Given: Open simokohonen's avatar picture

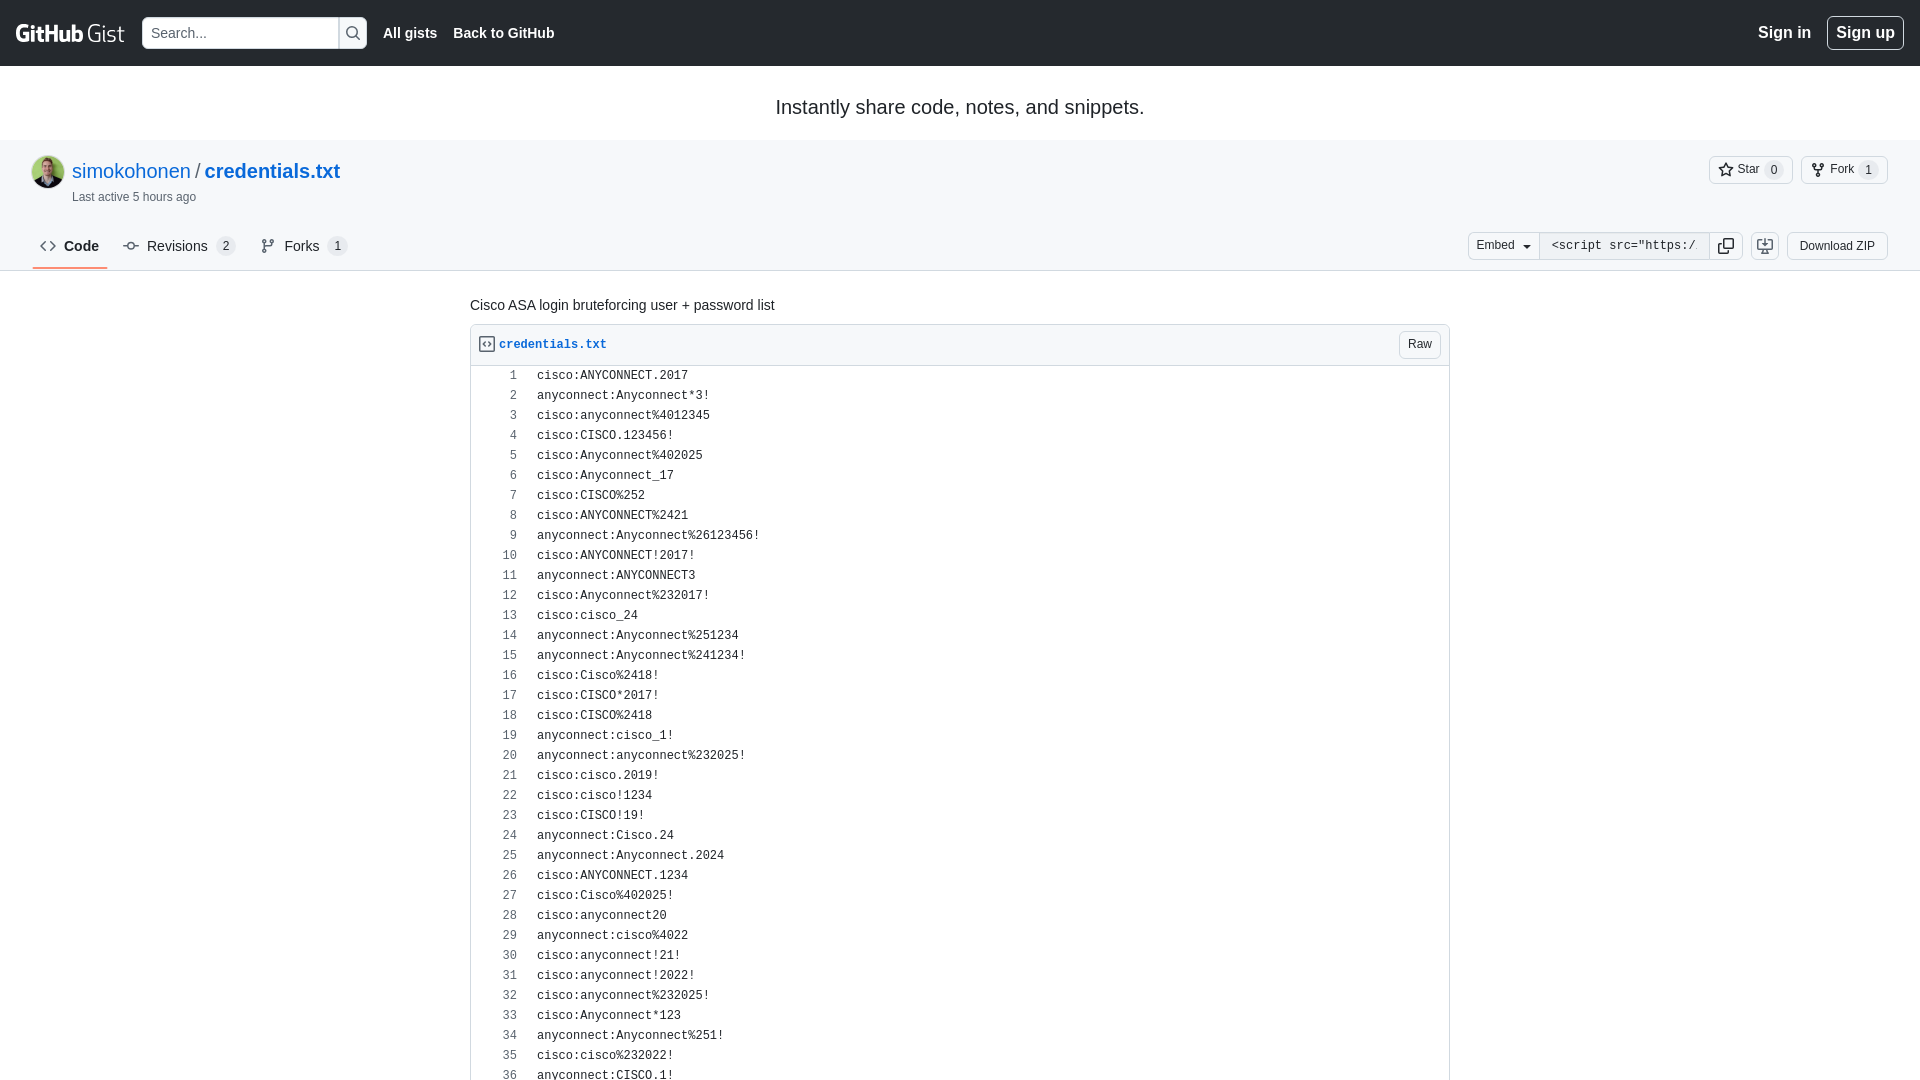Looking at the screenshot, I should click(47, 171).
